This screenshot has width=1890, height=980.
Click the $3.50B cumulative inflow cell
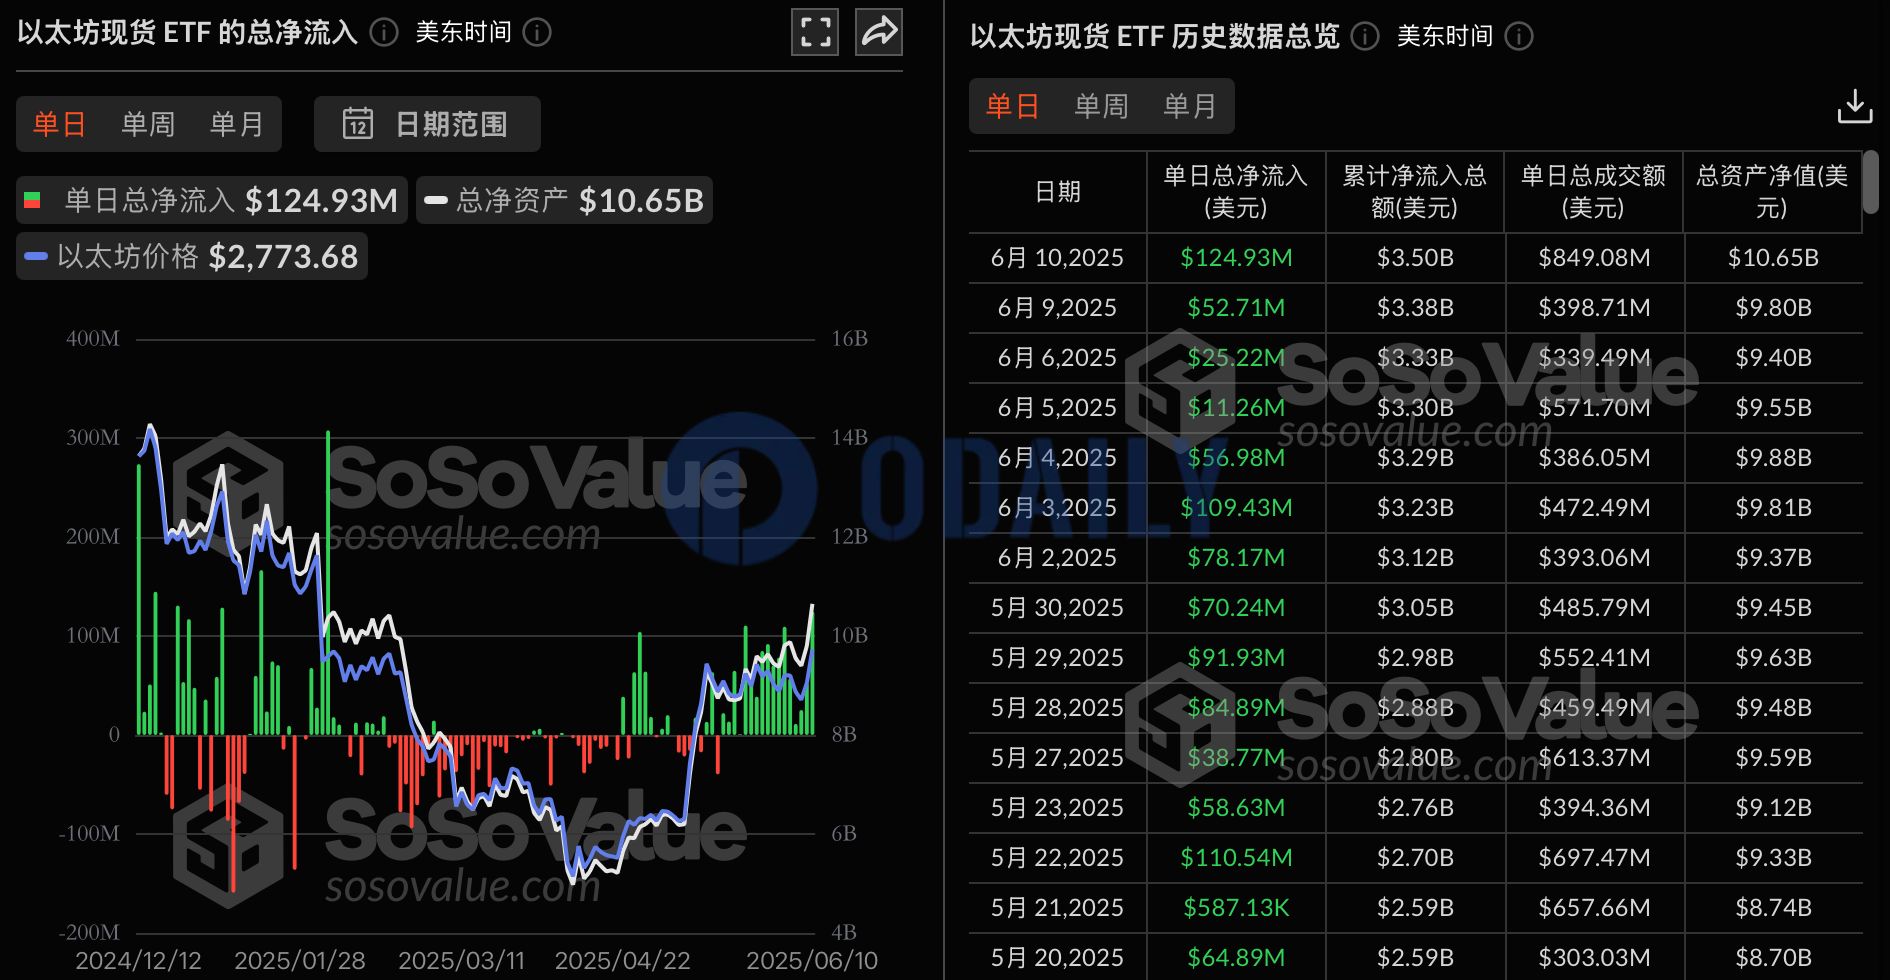(1415, 258)
